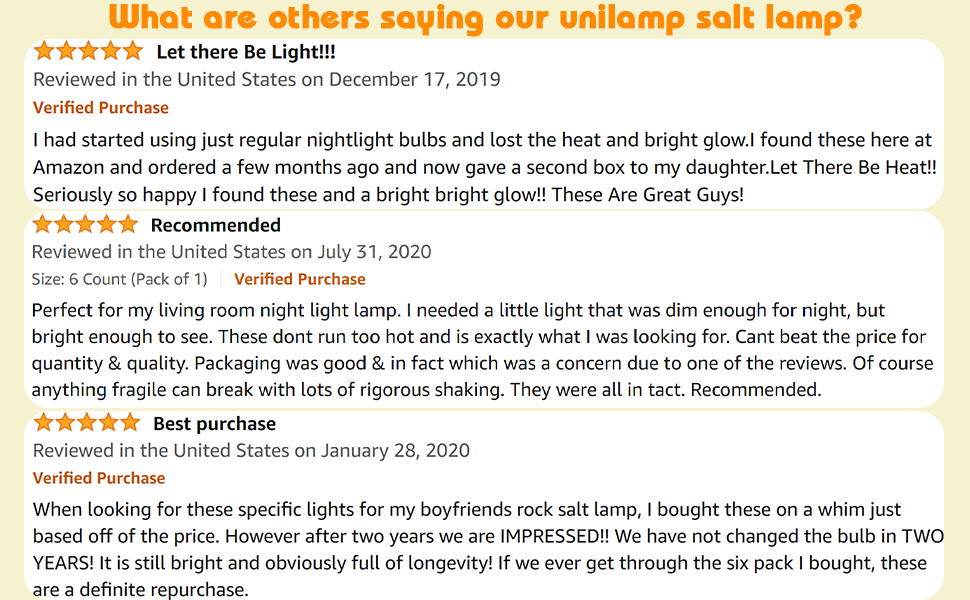Click the orange "What are others saying" heading
This screenshot has height=600, width=970.
pyautogui.click(x=486, y=18)
